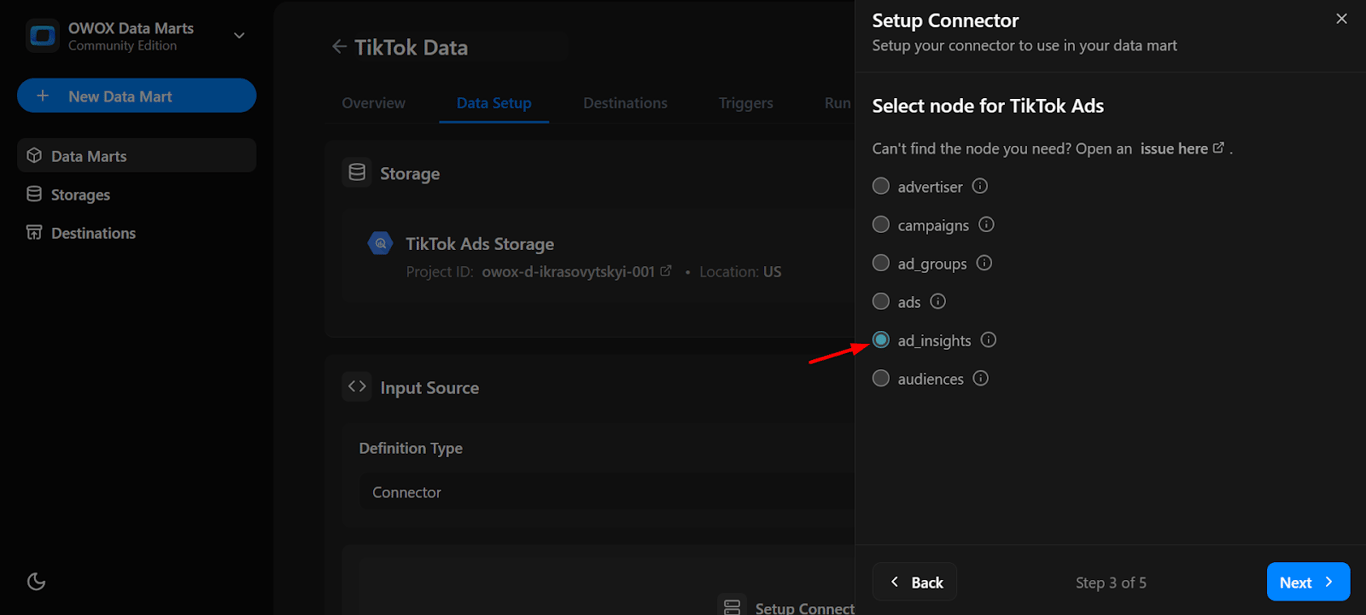Viewport: 1366px width, 615px height.
Task: Open Data Marts in the sidebar
Action: pyautogui.click(x=137, y=156)
